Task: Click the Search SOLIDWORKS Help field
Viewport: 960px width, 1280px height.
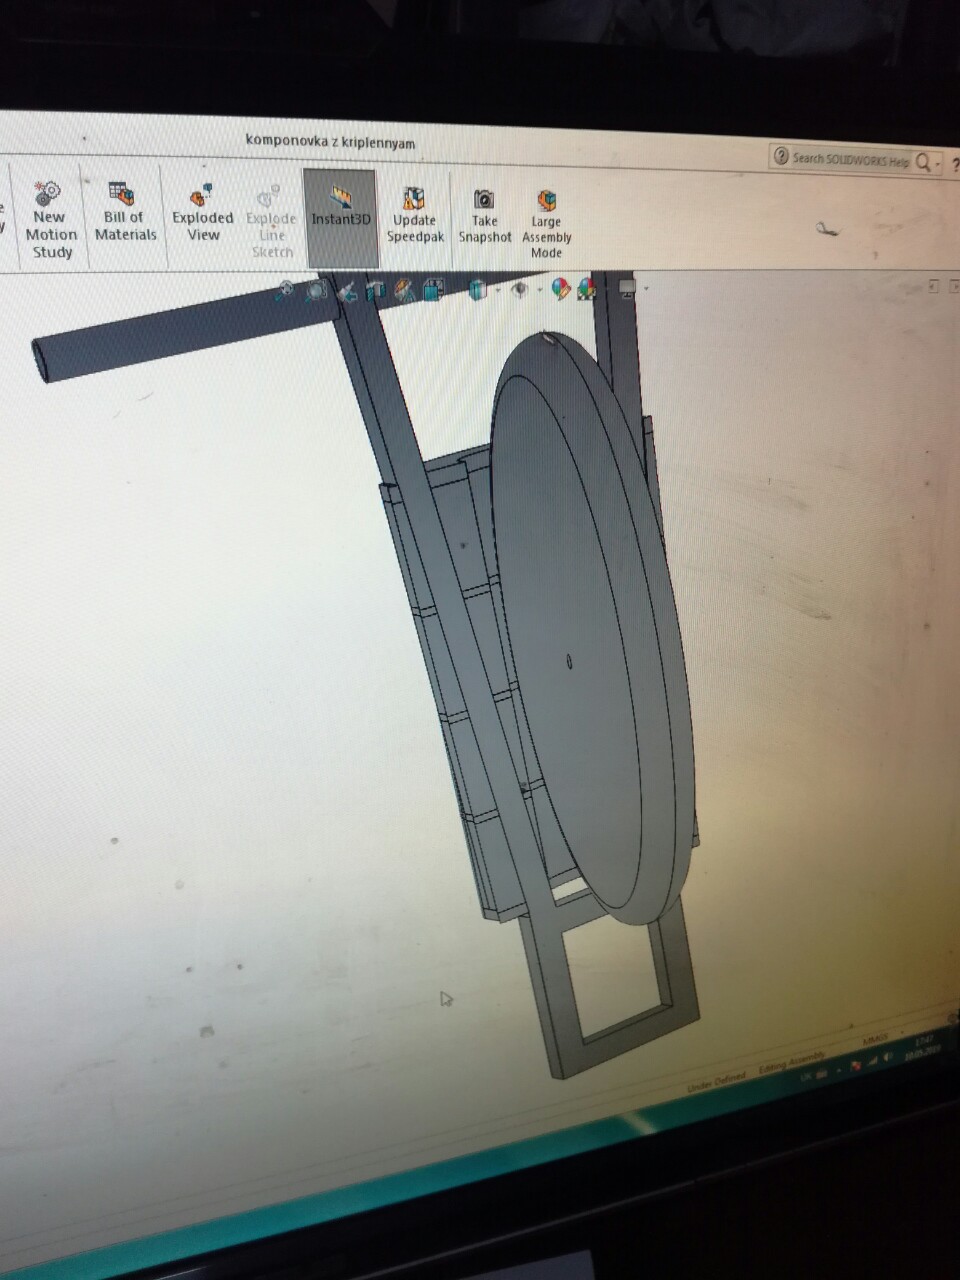Action: tap(850, 158)
